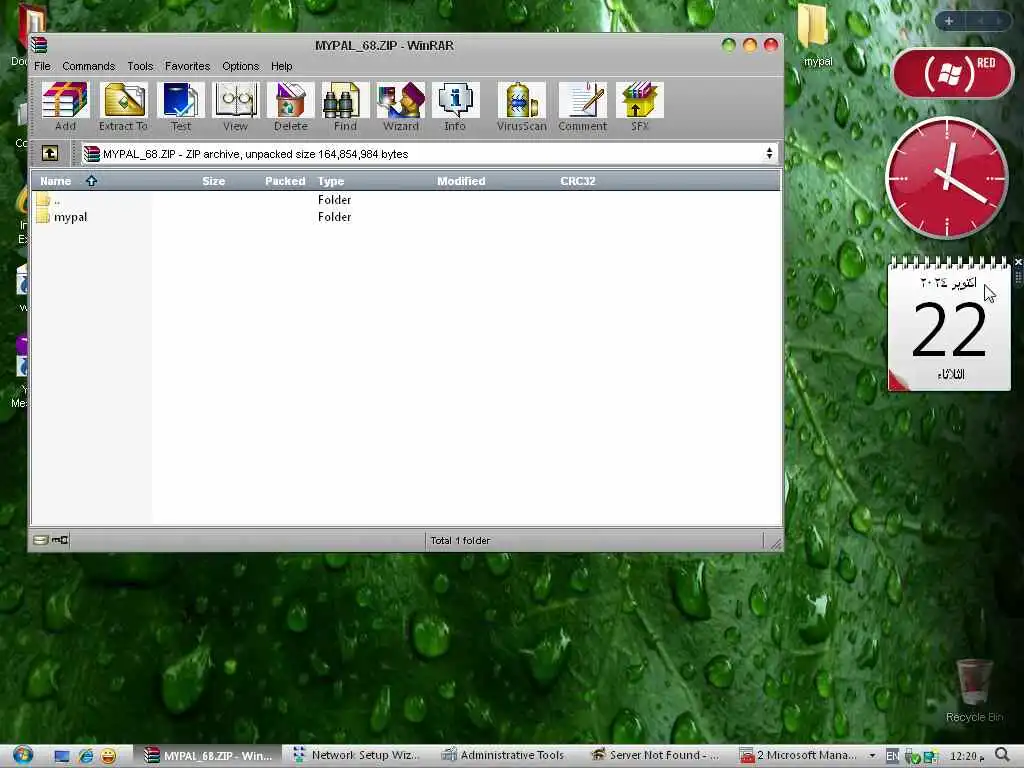Click the Extract To toolbar icon
Image resolution: width=1024 pixels, height=768 pixels.
tap(123, 106)
